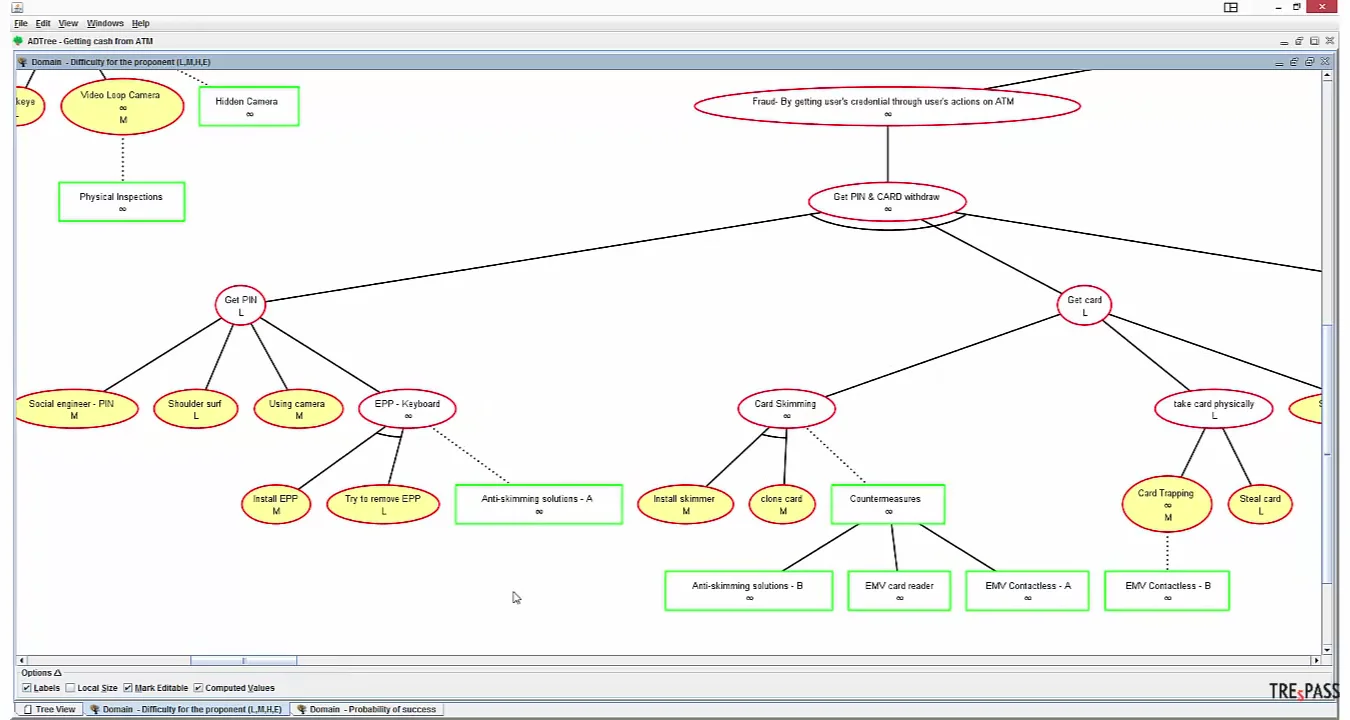Select the Anti-skimming solutions - A countermeasure node
The height and width of the screenshot is (720, 1350).
pyautogui.click(x=538, y=504)
